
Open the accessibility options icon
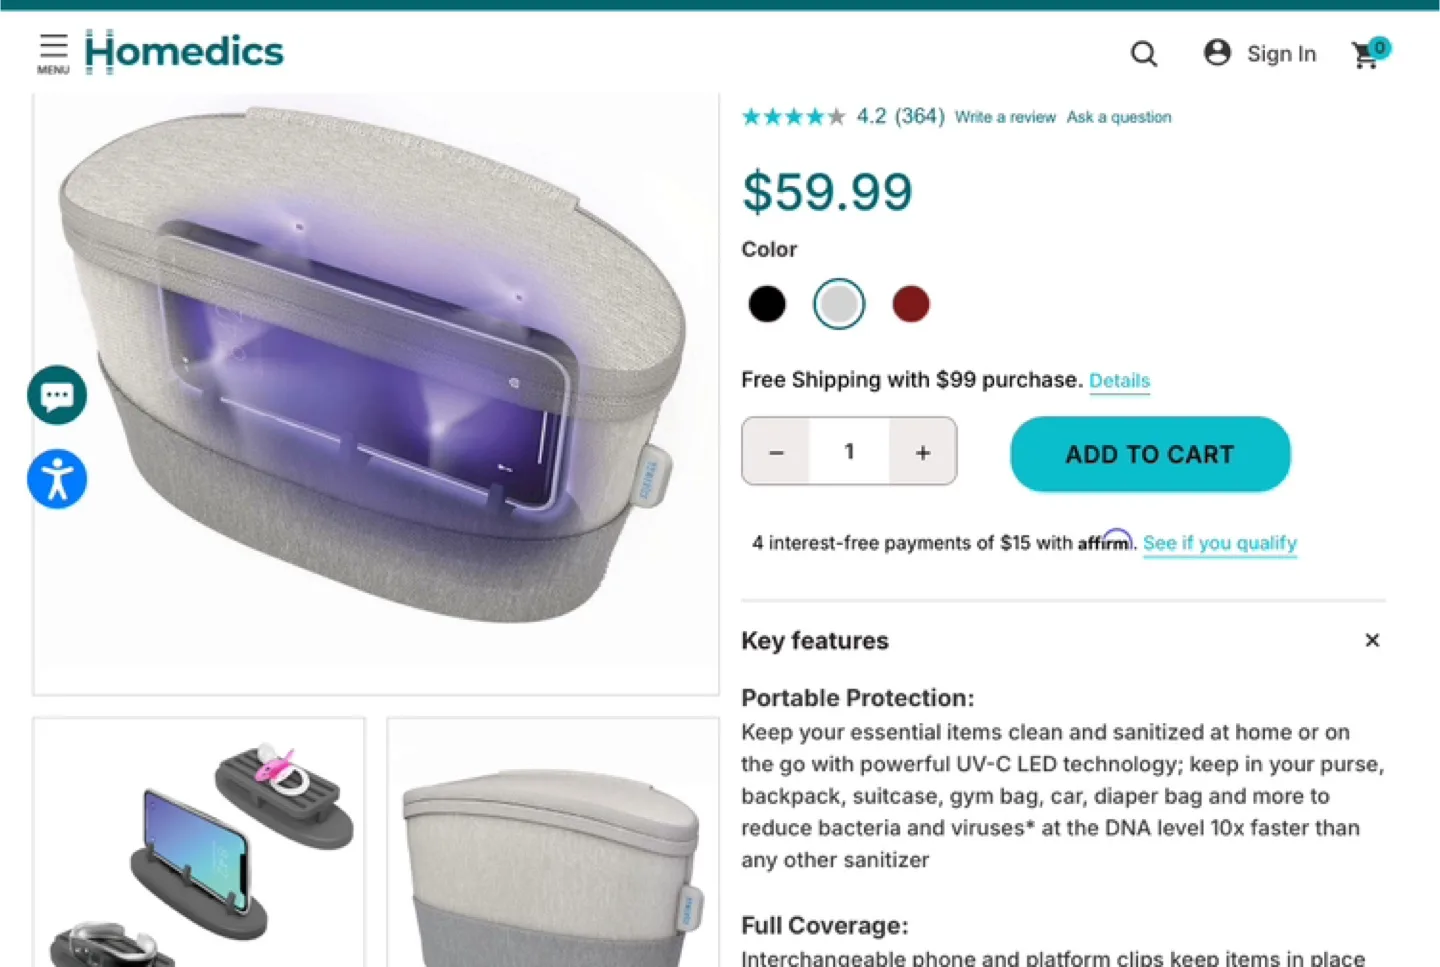(56, 478)
